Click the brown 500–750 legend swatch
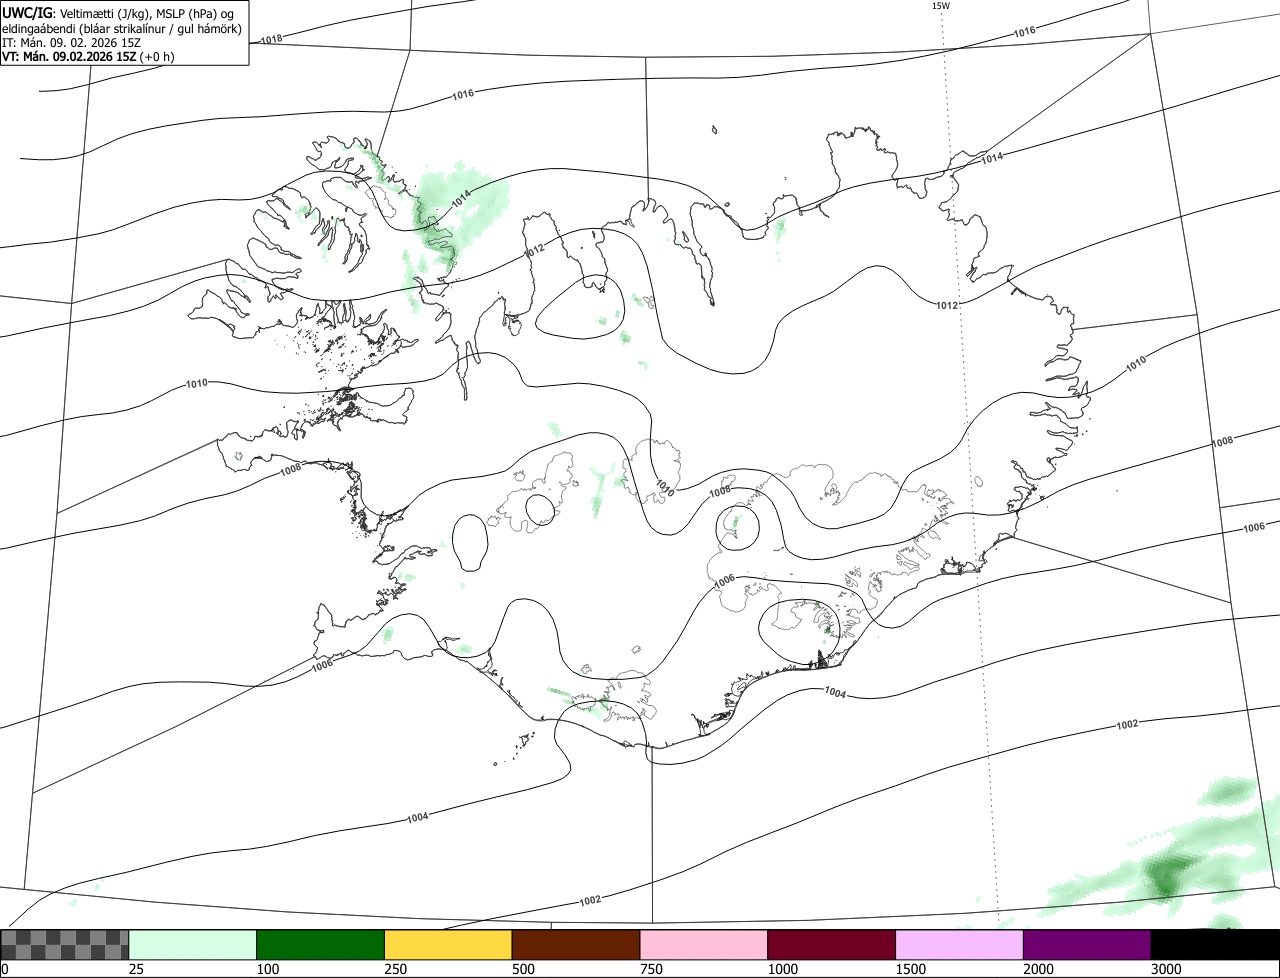 click(x=576, y=944)
